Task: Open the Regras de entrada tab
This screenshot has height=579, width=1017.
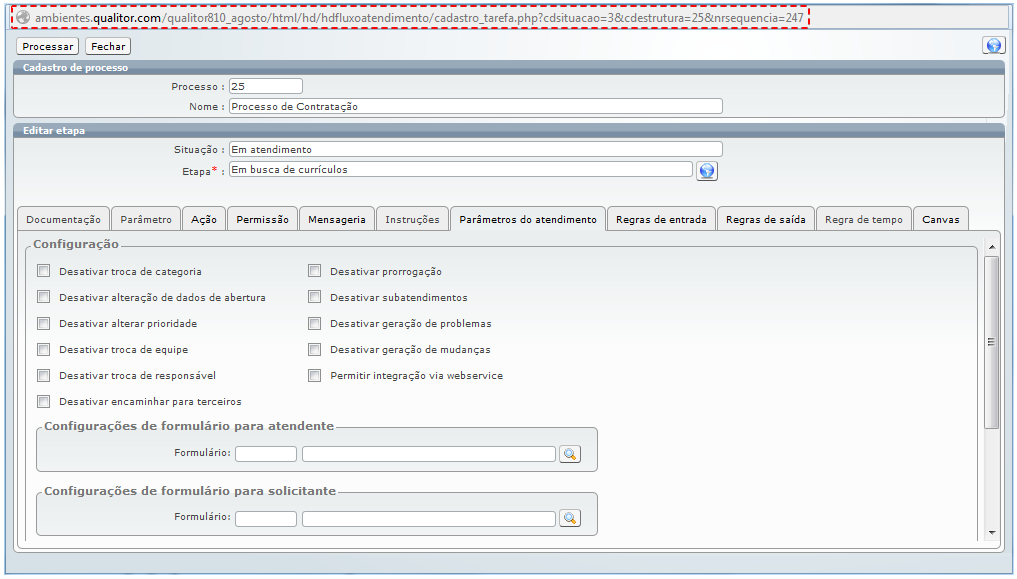Action: (x=661, y=220)
